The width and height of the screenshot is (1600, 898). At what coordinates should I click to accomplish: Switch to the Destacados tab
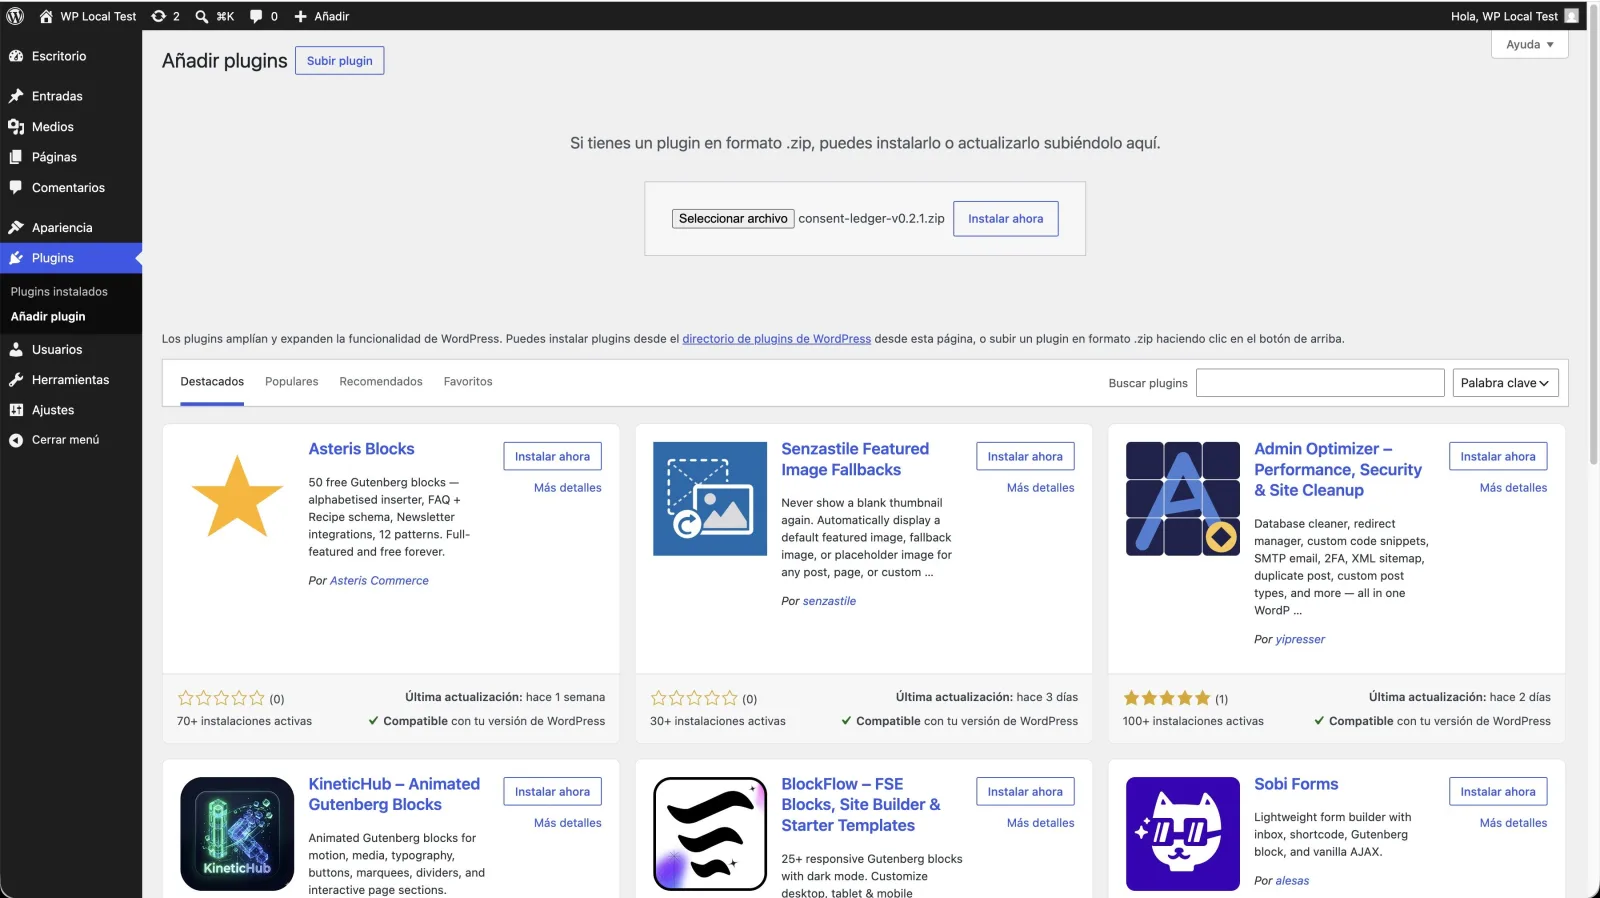[212, 382]
